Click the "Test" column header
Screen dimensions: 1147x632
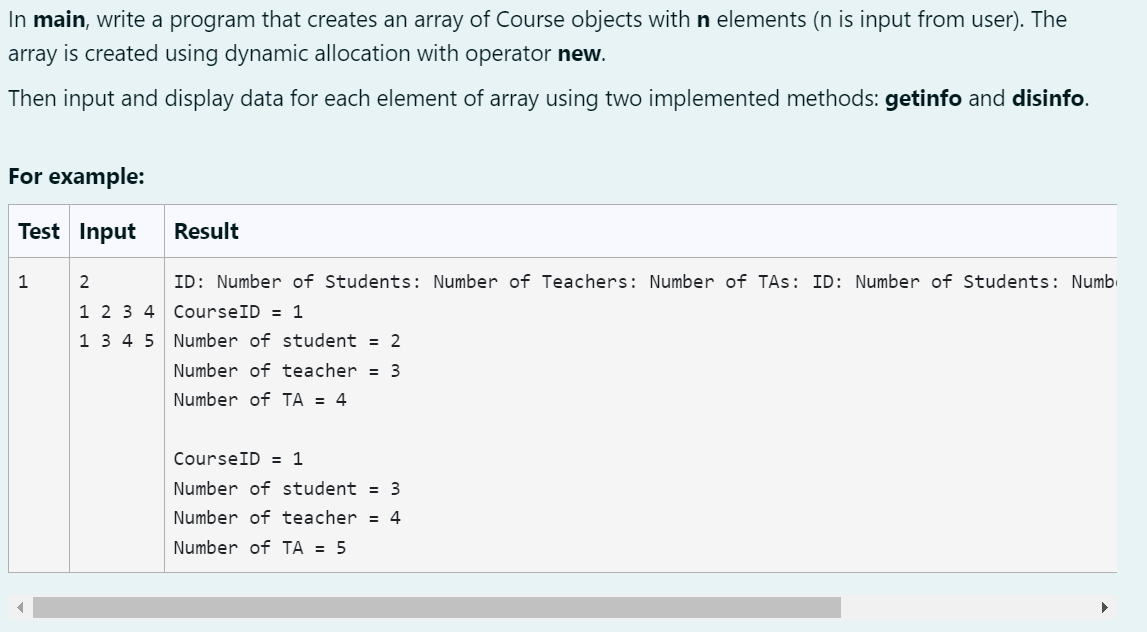[x=39, y=231]
